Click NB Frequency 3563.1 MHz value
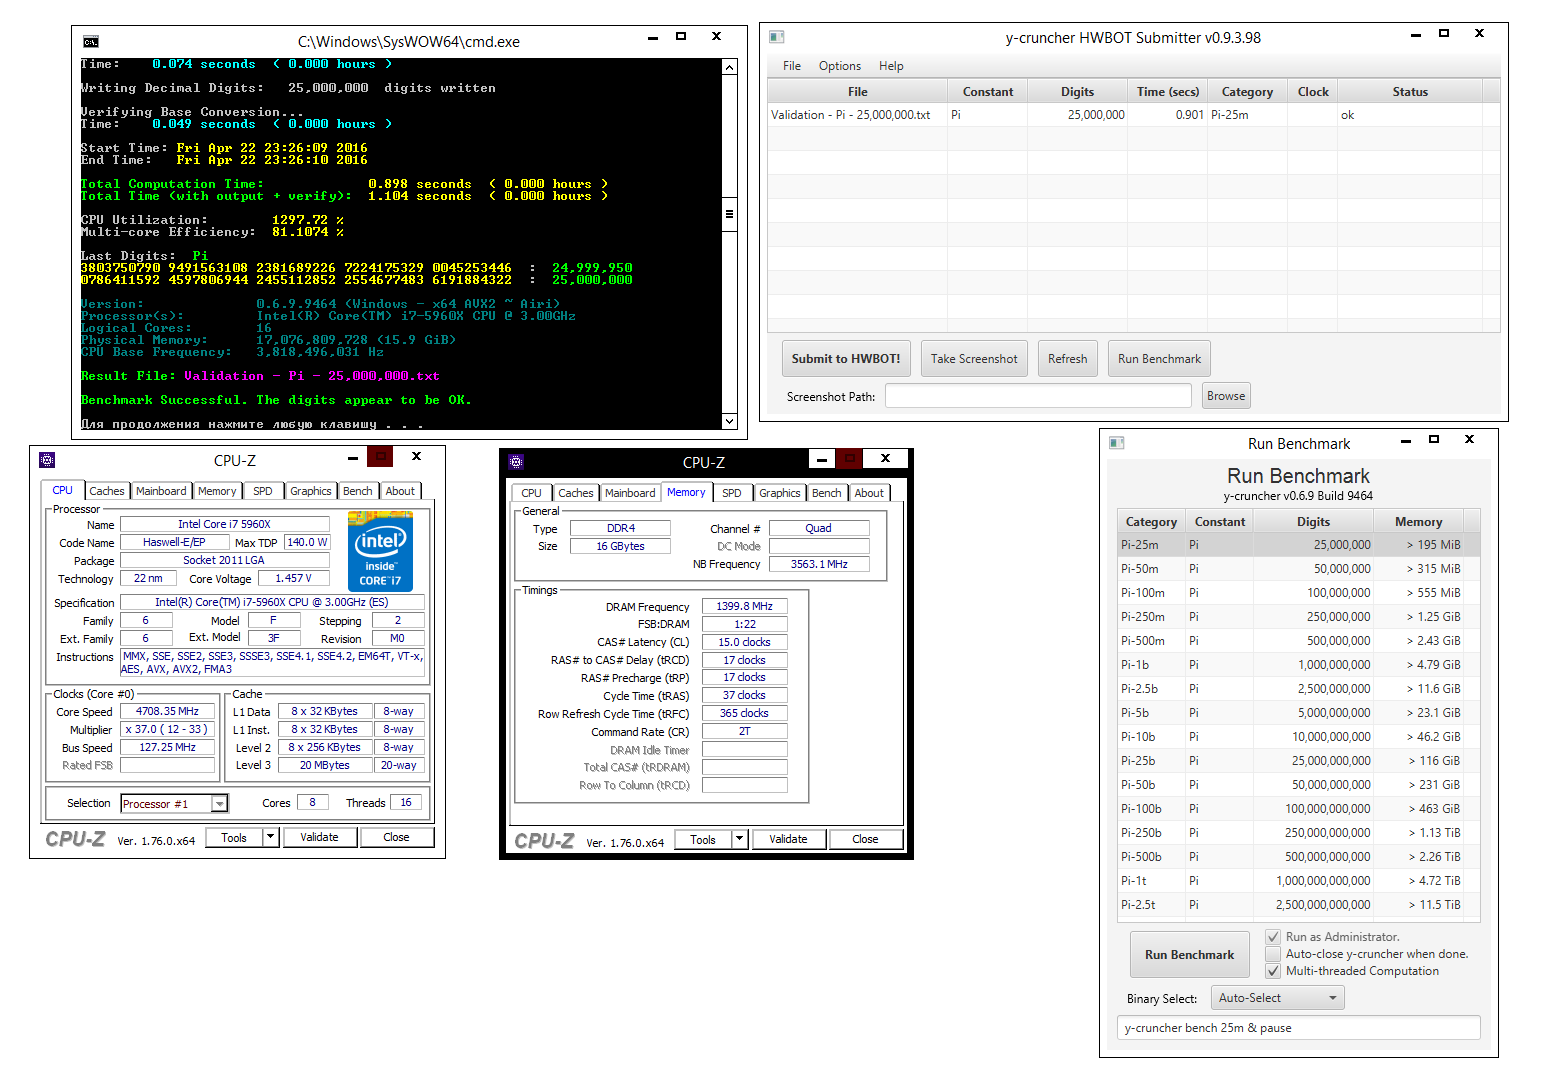 [819, 564]
